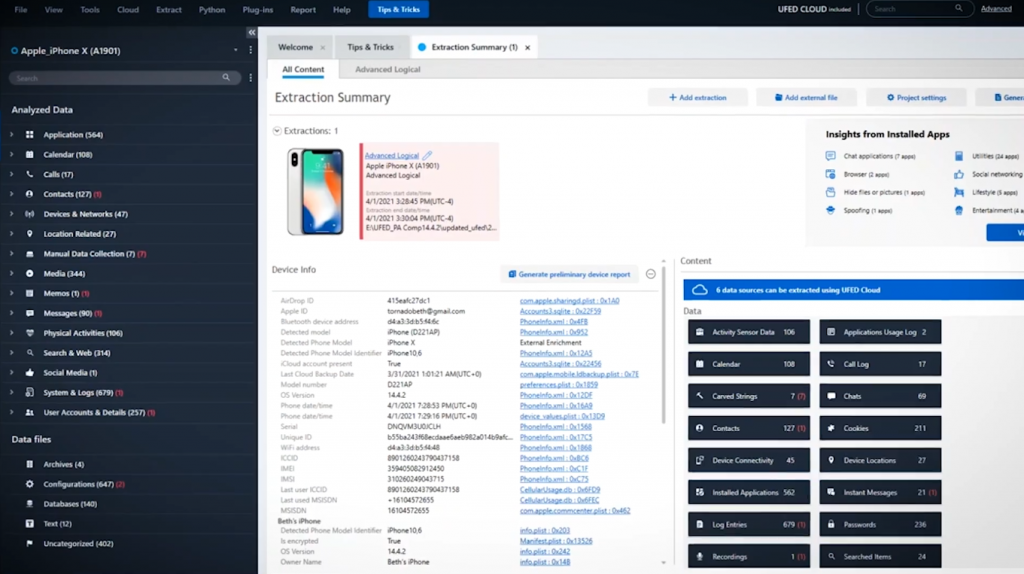Open the Advanced Logical extraction link
1024x574 pixels.
[x=391, y=155]
